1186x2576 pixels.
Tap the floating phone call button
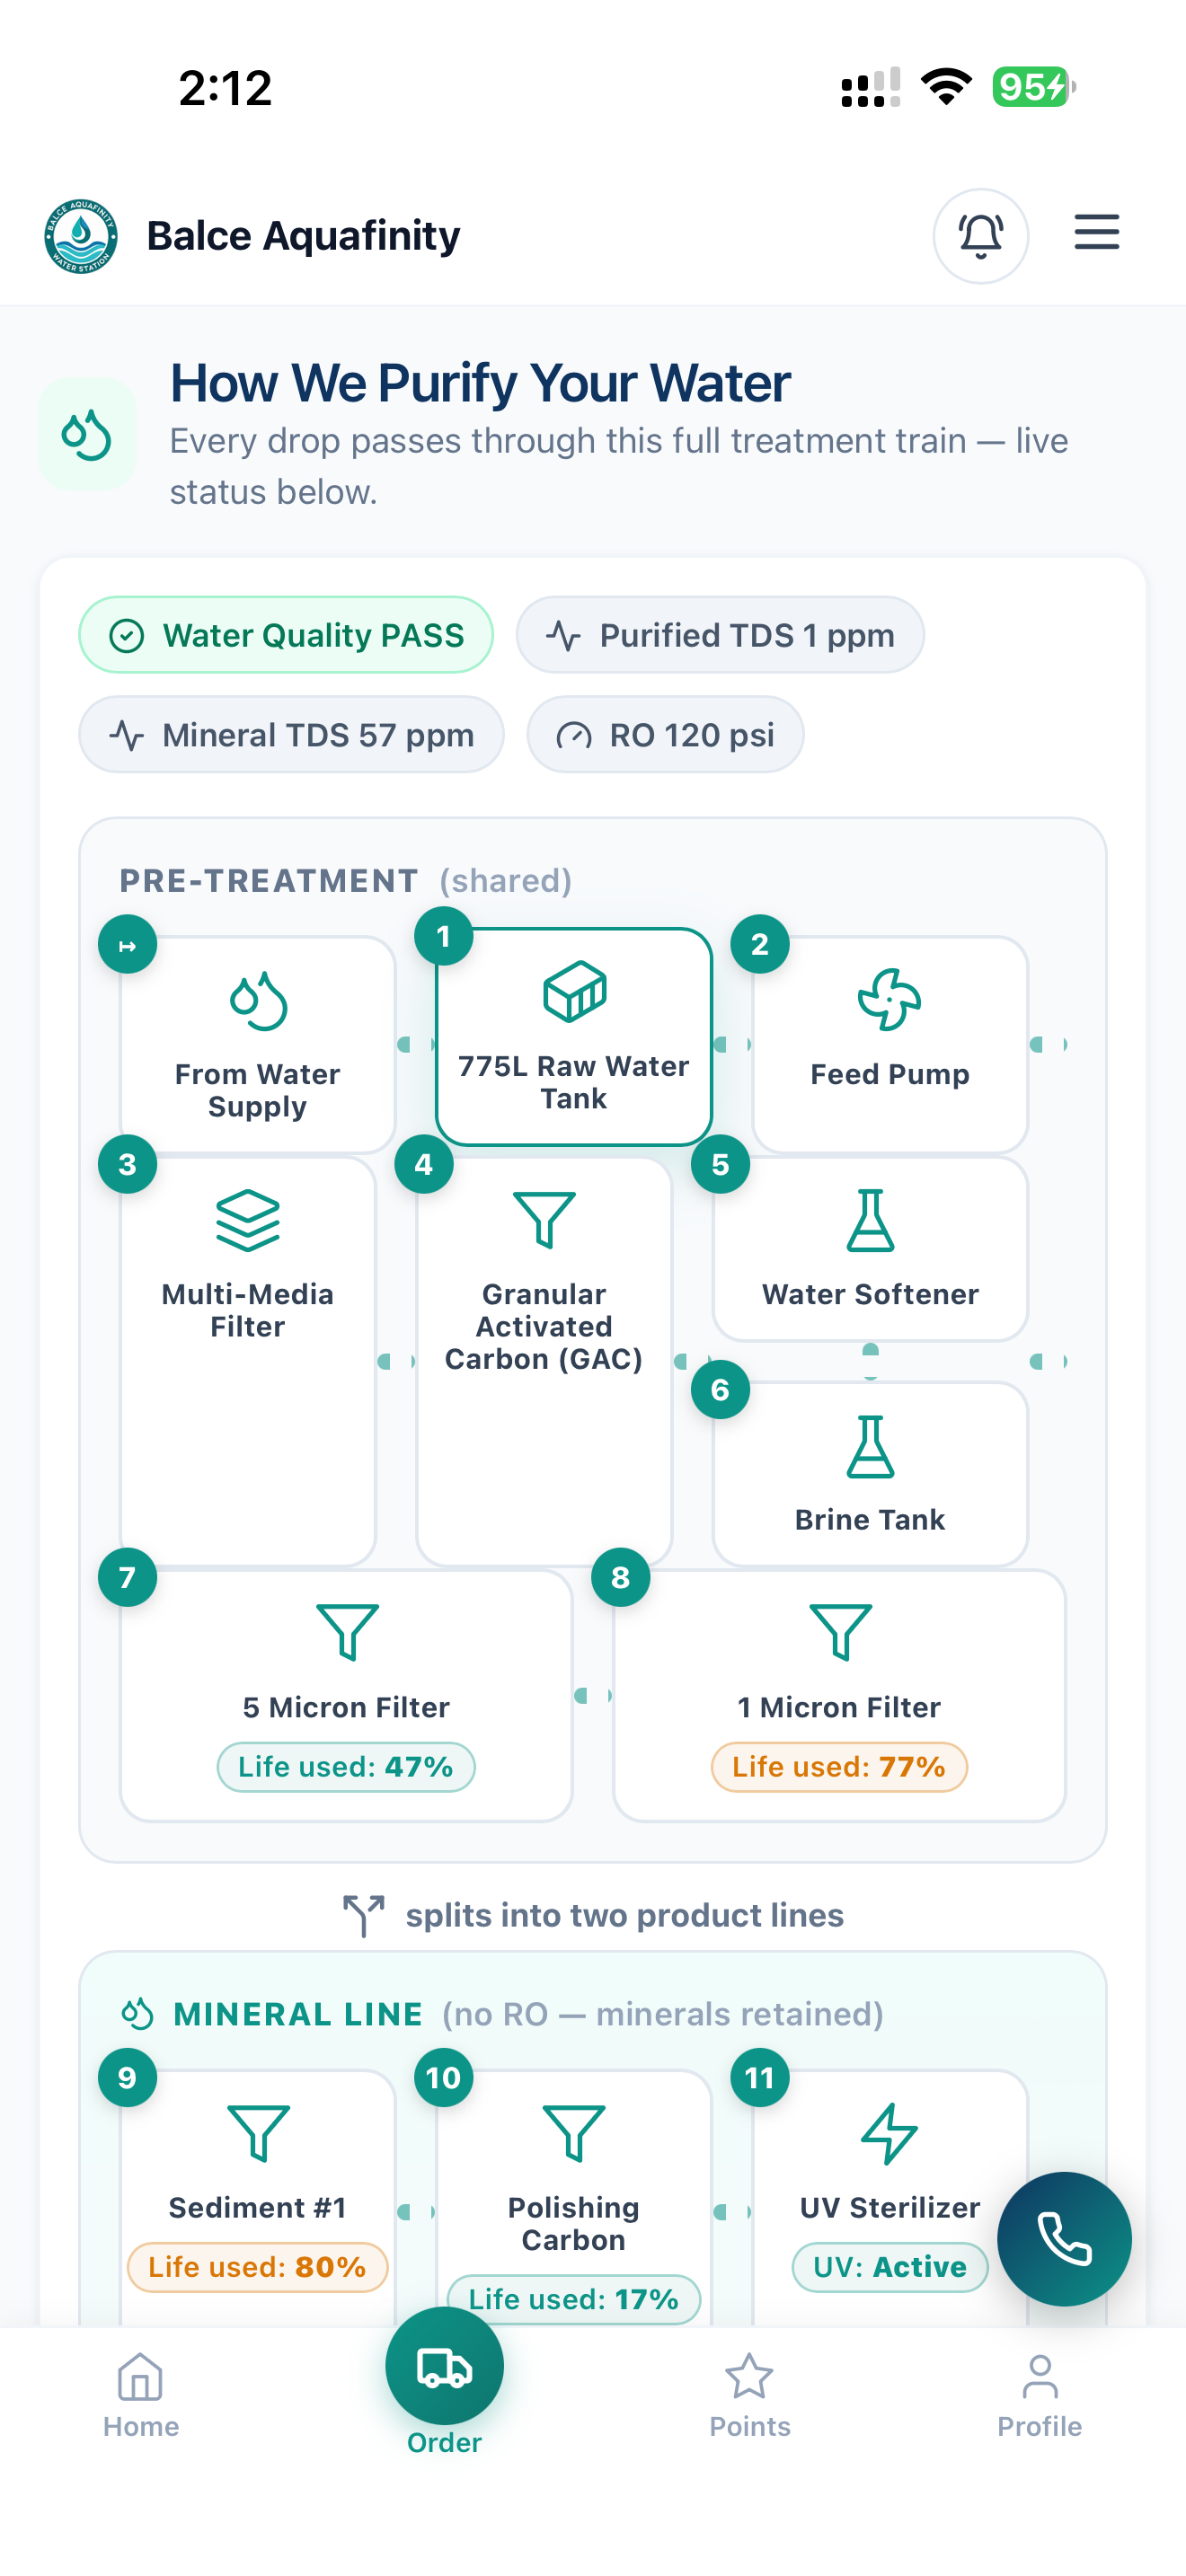[x=1064, y=2238]
